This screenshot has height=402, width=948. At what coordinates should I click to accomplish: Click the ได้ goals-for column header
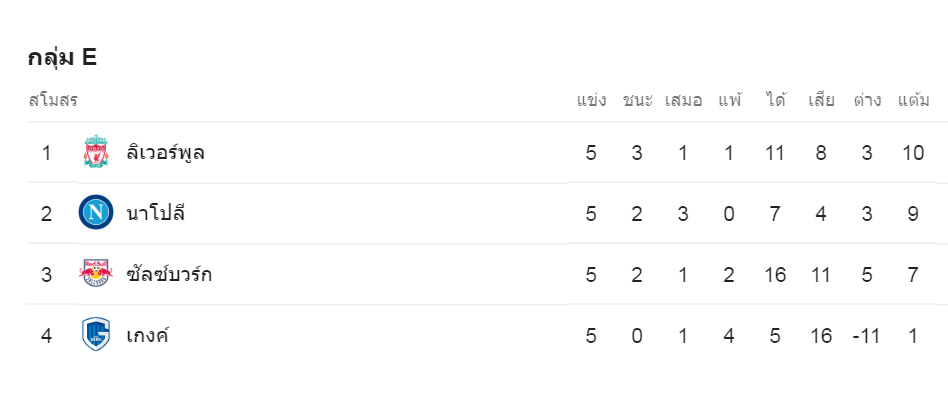(x=776, y=100)
